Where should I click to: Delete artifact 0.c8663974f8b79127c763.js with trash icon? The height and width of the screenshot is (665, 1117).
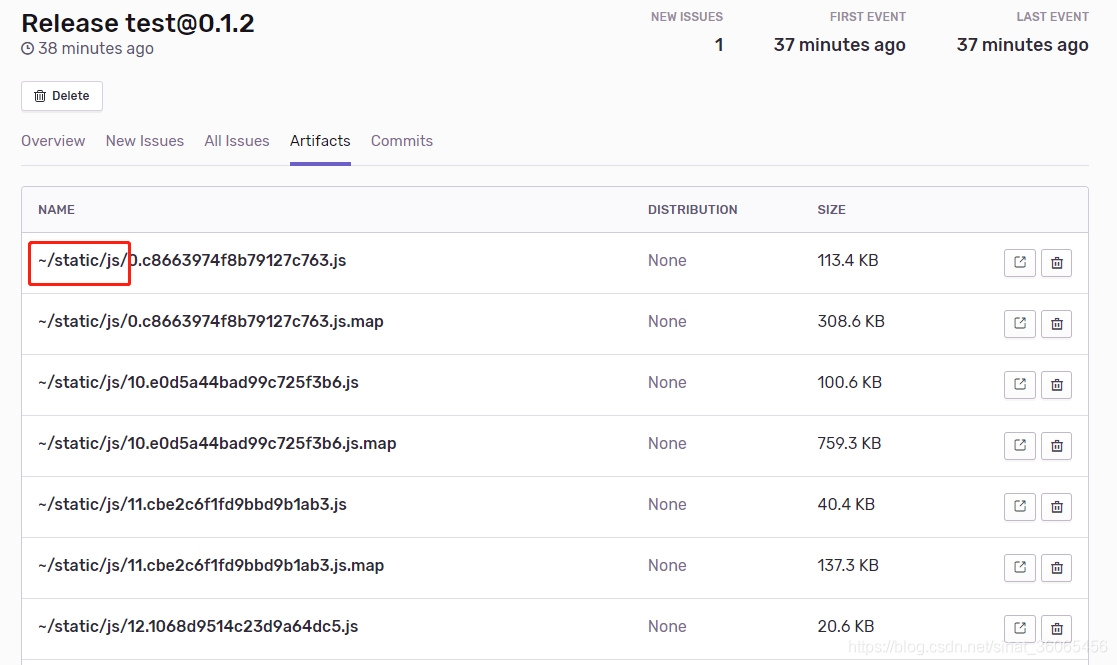(x=1056, y=263)
